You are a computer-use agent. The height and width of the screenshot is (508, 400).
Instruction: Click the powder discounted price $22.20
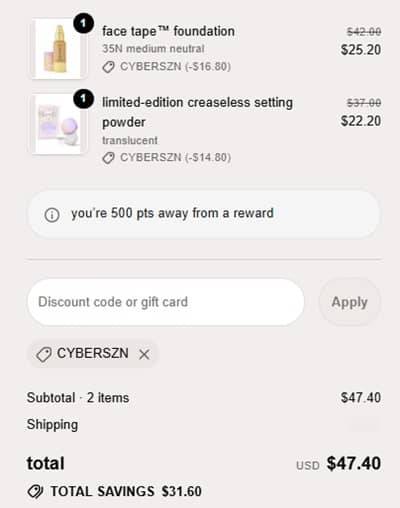pos(361,121)
